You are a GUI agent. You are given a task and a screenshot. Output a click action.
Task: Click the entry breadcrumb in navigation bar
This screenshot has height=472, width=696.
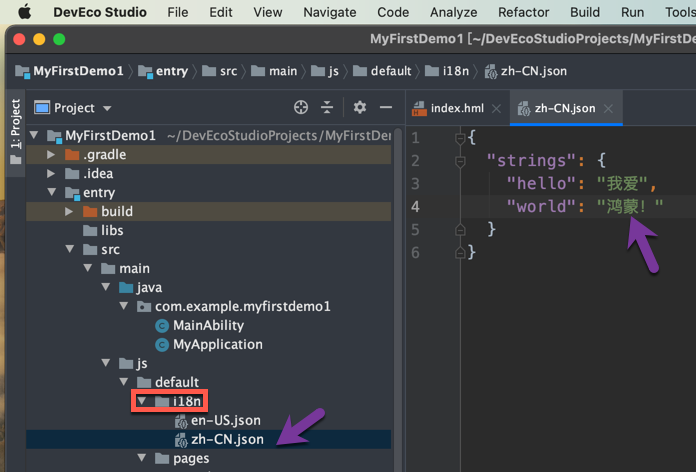point(171,71)
